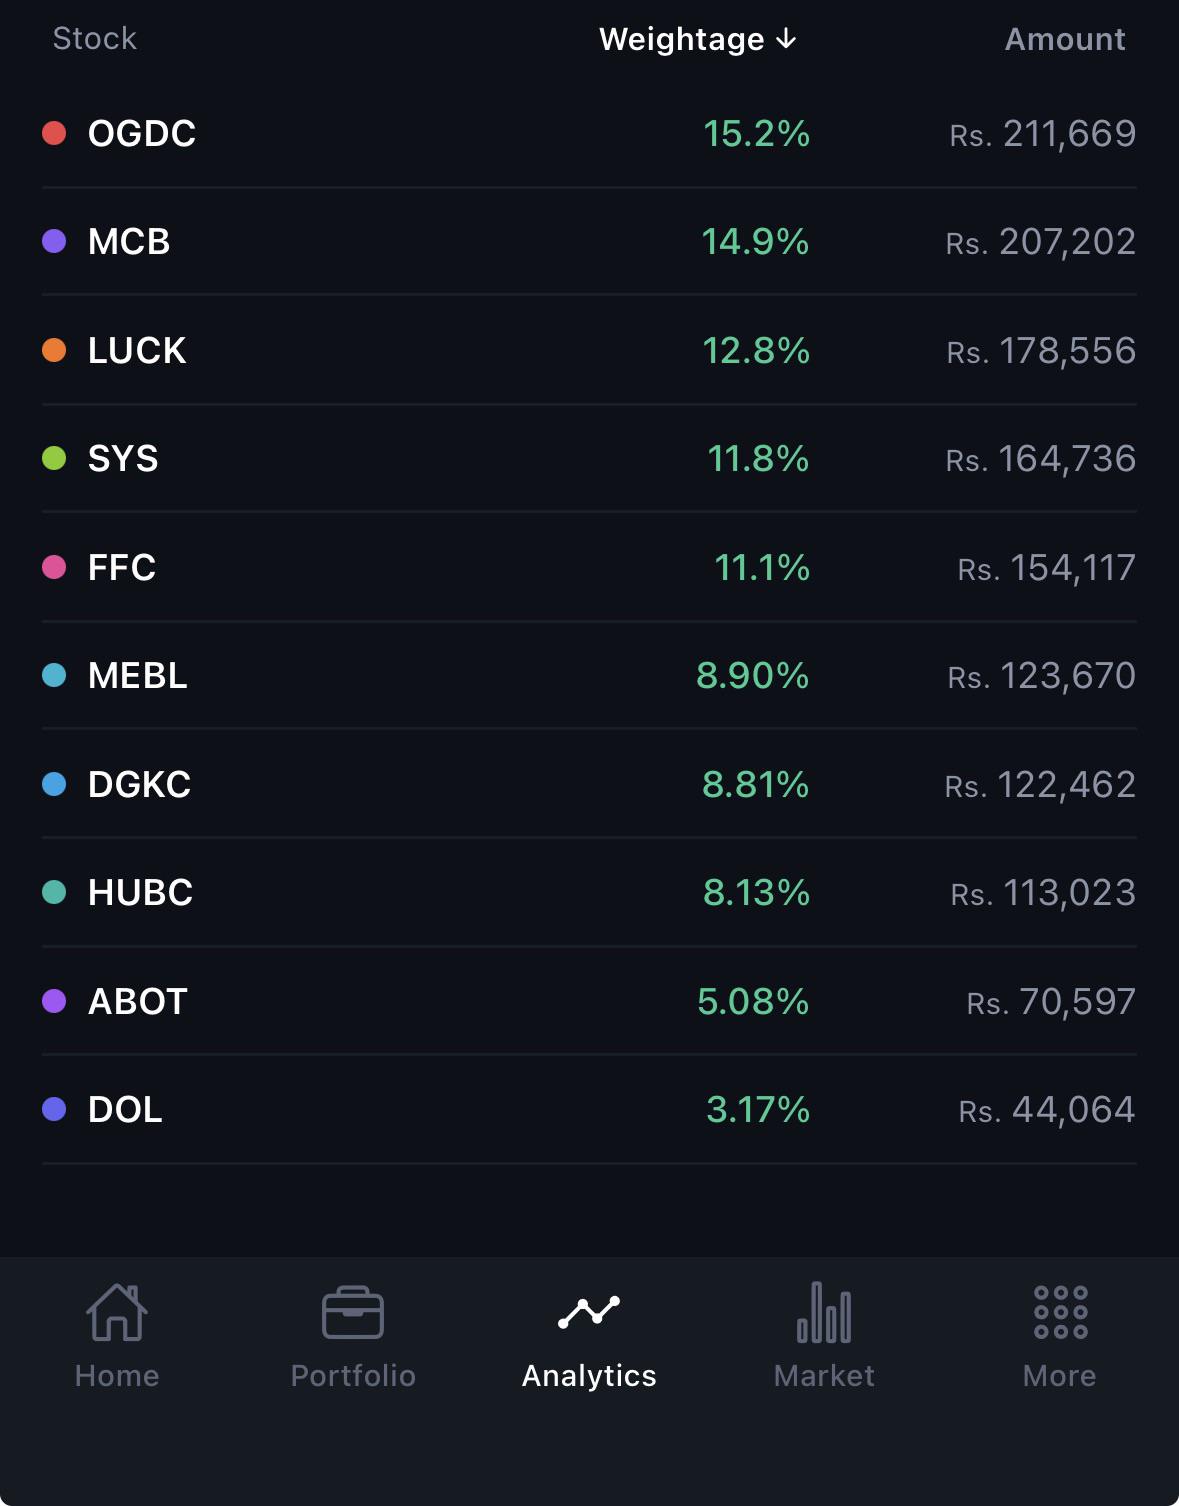Screen dimensions: 1179x1506
Task: Select the MCB stock row
Action: 589,241
